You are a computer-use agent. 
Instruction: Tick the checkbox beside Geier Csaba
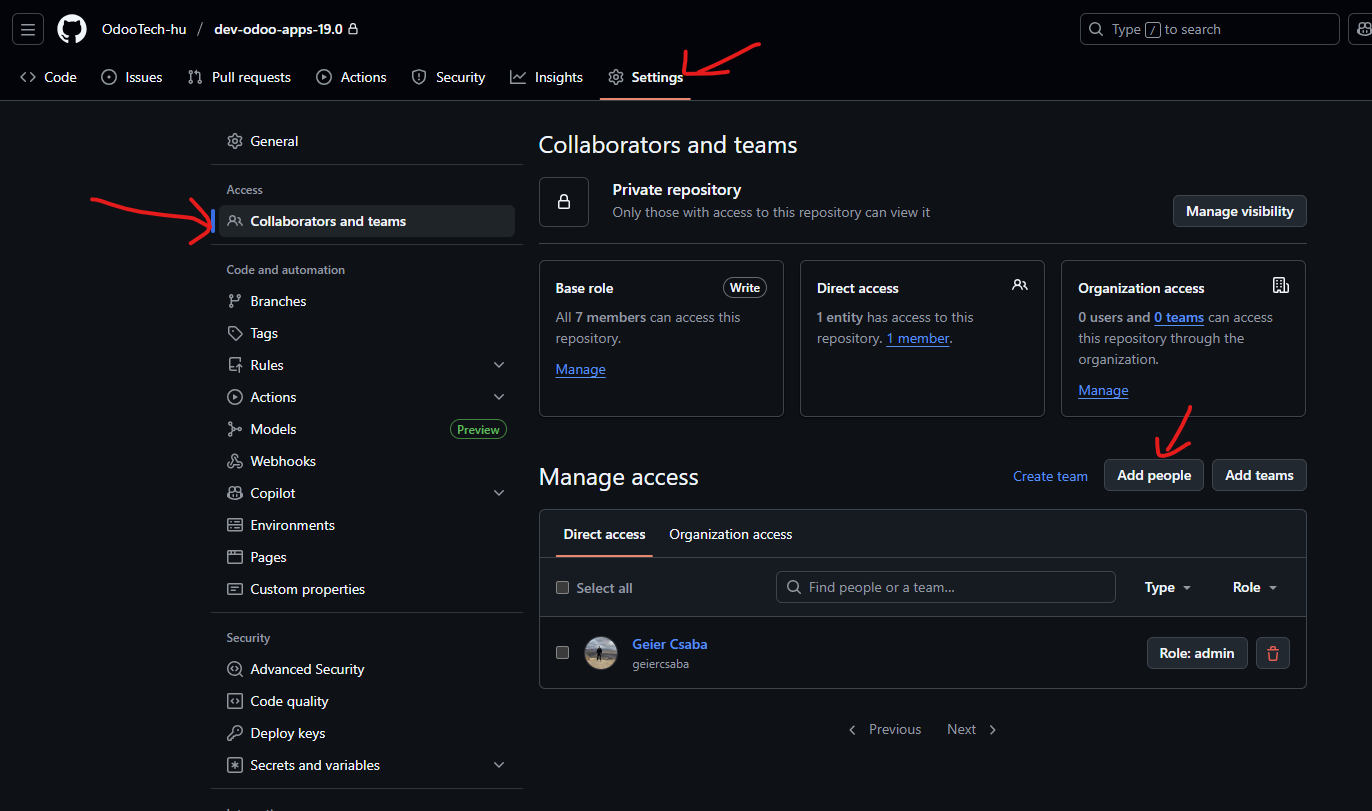click(x=562, y=653)
